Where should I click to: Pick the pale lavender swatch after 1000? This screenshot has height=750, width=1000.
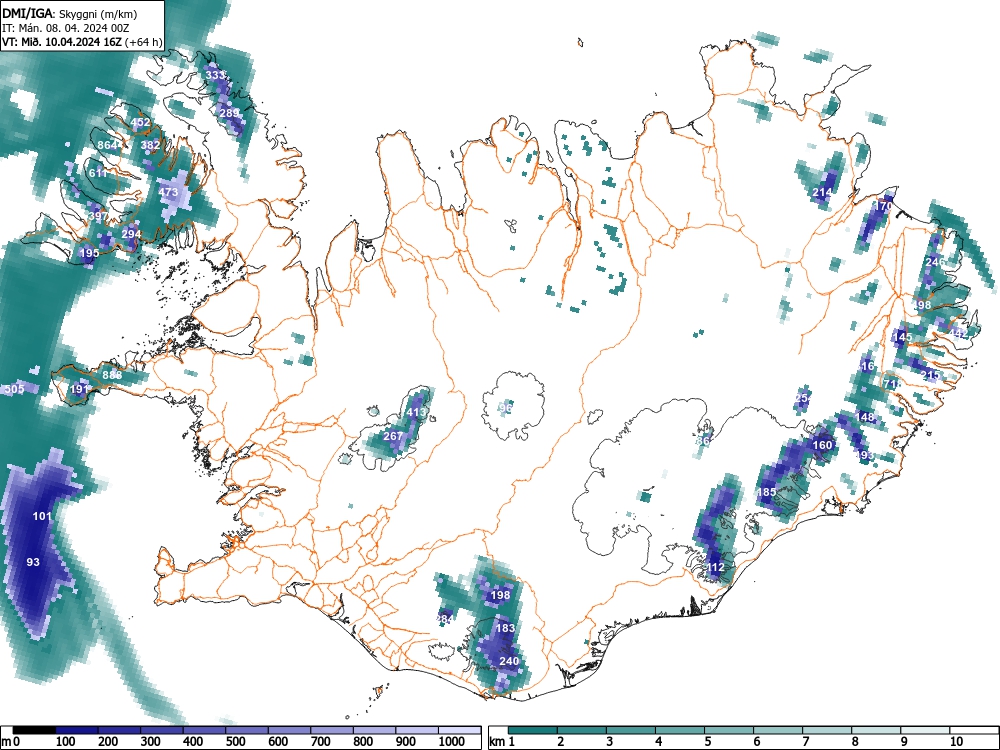[x=460, y=730]
